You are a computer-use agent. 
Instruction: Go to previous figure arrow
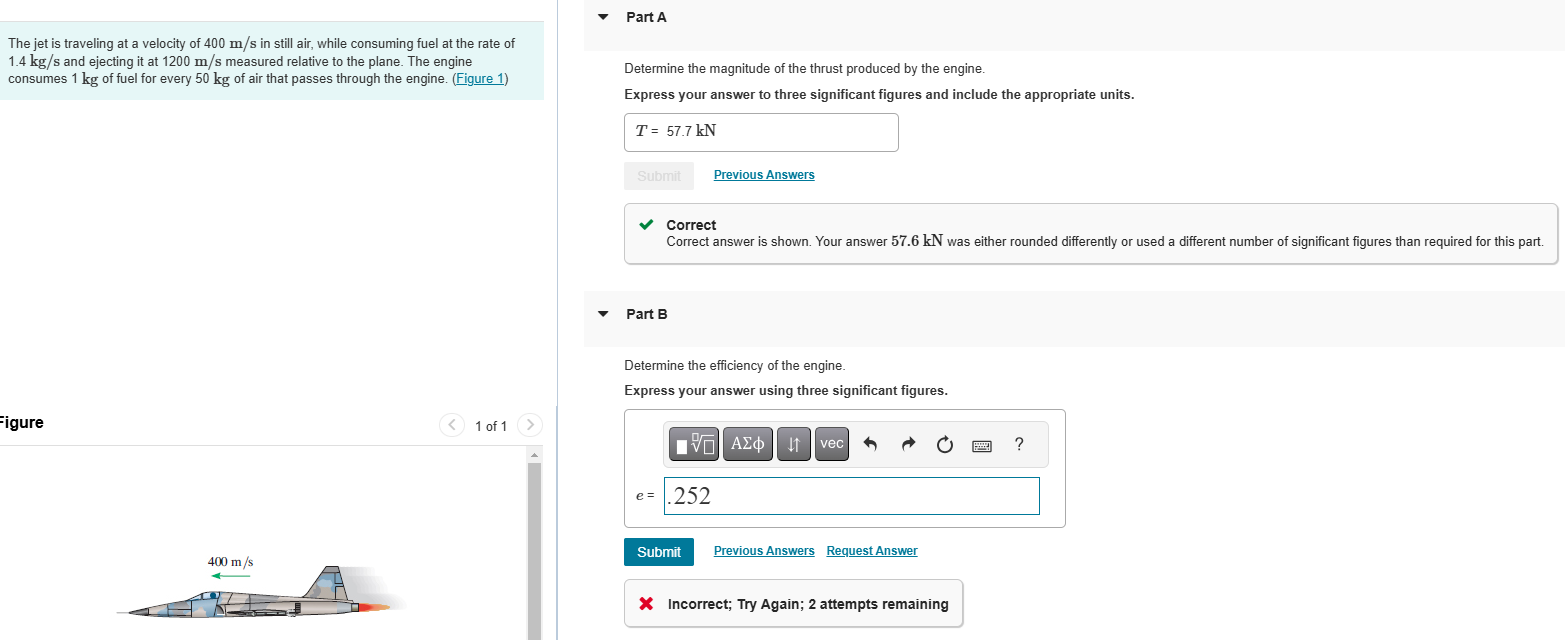[452, 426]
